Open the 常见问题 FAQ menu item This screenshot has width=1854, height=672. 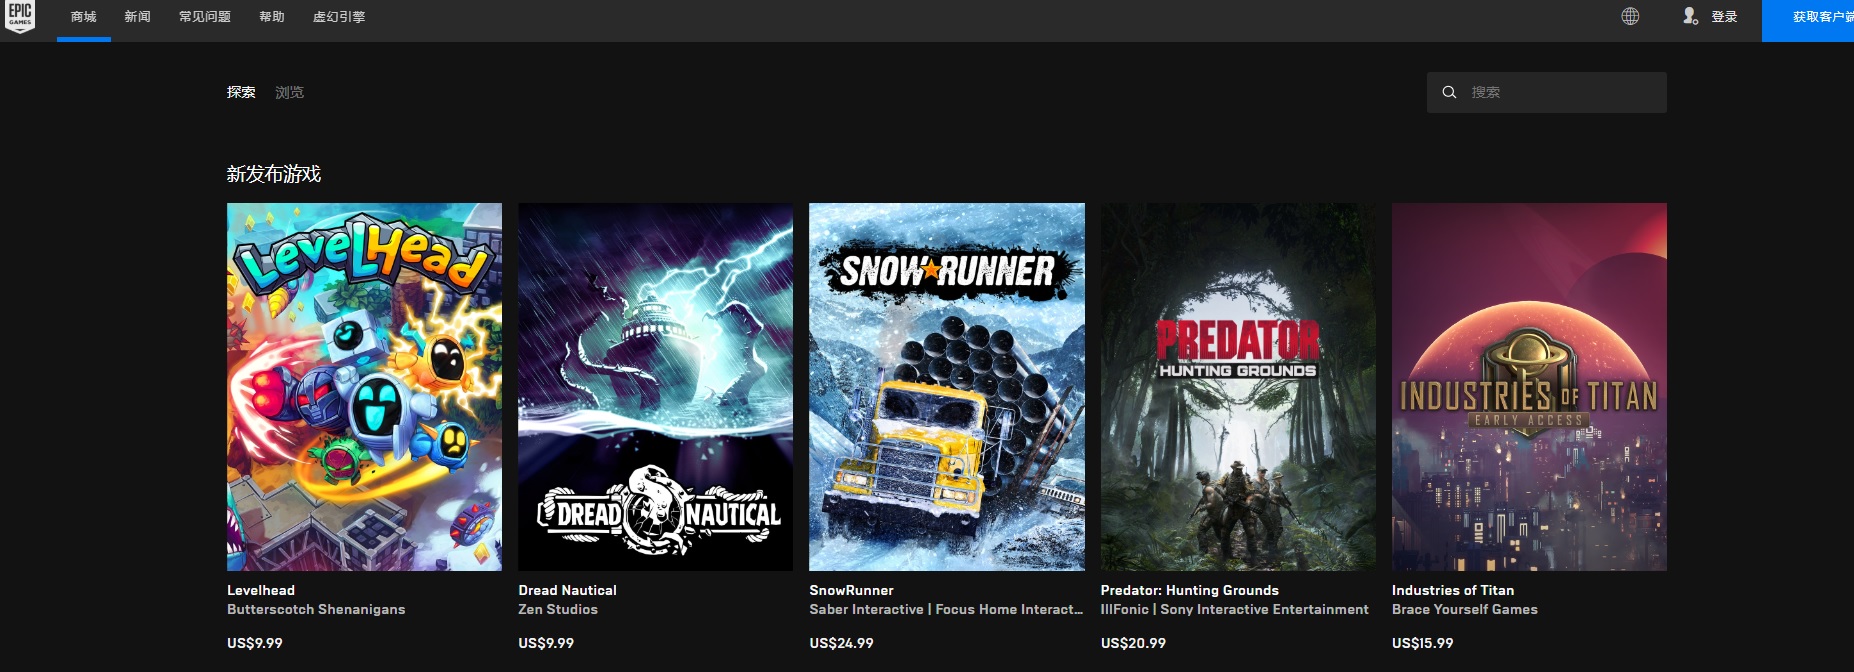(x=205, y=17)
